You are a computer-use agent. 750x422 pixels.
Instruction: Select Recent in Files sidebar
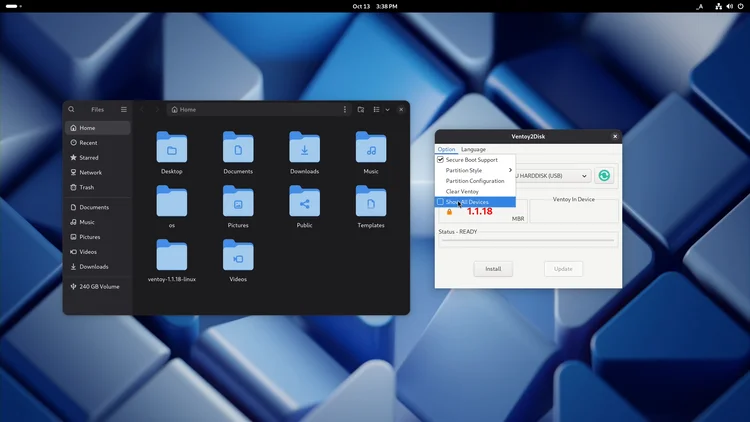[x=98, y=143]
